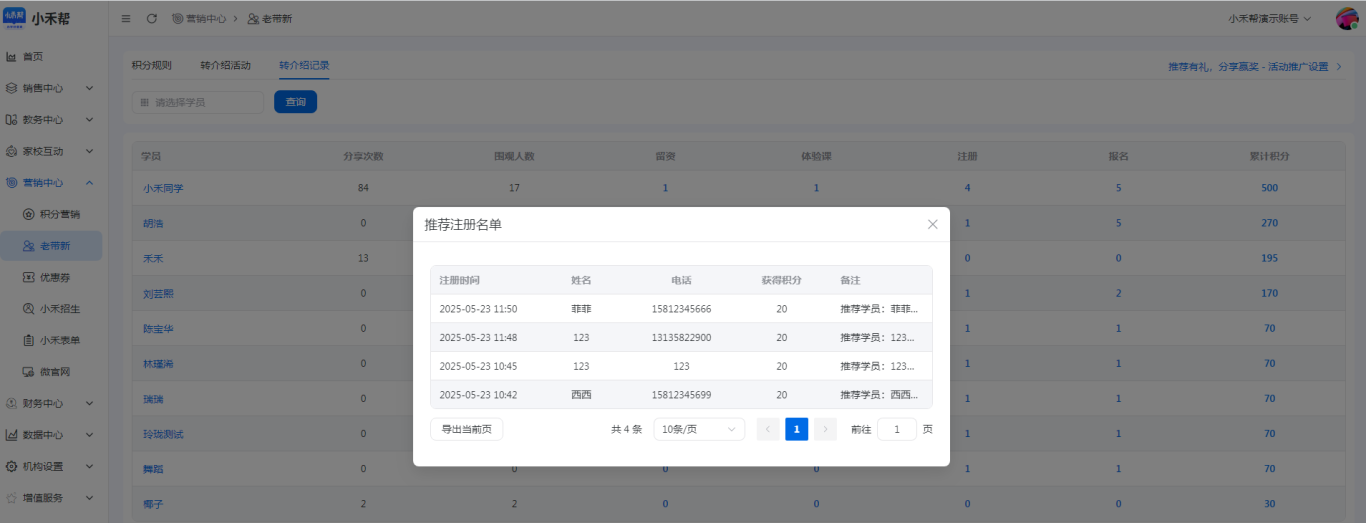Switch to the 转介绍活动 tab
Image resolution: width=1366 pixels, height=523 pixels.
225,66
